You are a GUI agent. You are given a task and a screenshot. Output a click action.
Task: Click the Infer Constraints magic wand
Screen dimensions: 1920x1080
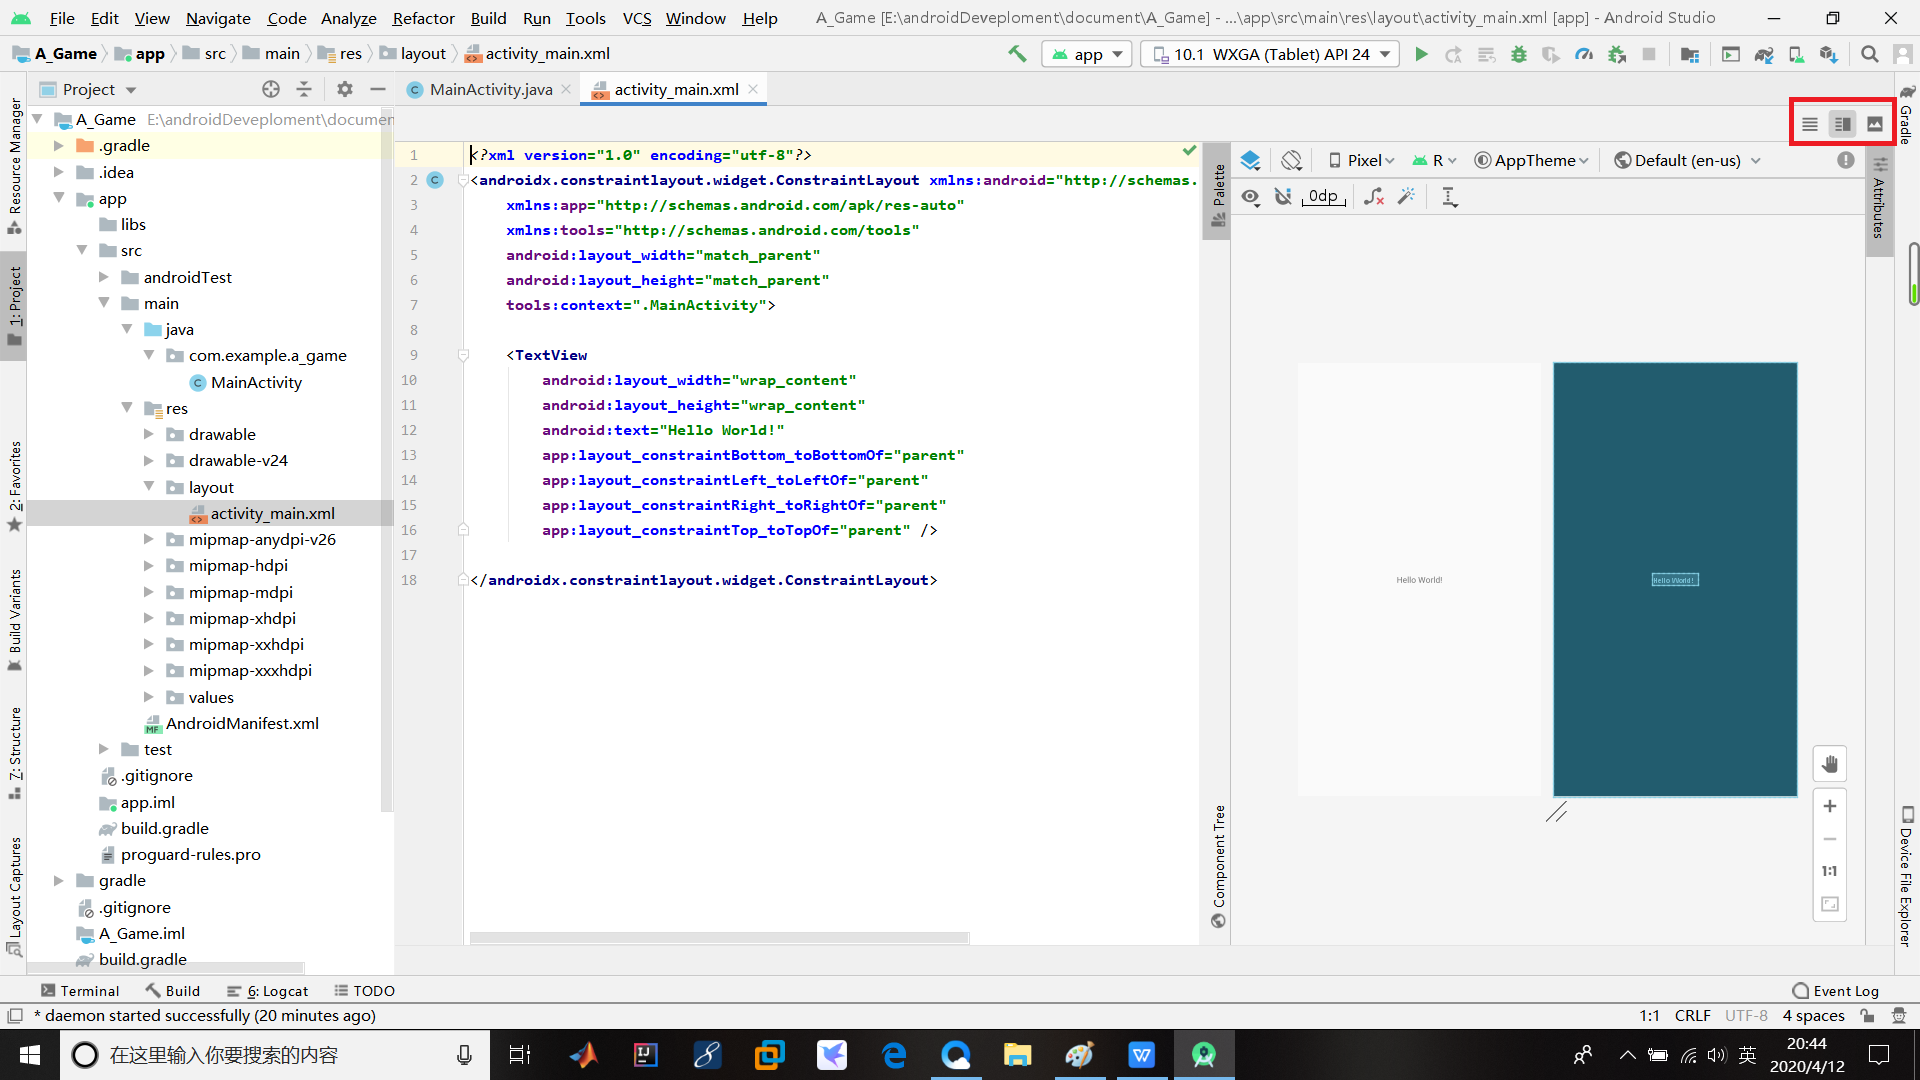pyautogui.click(x=1407, y=197)
